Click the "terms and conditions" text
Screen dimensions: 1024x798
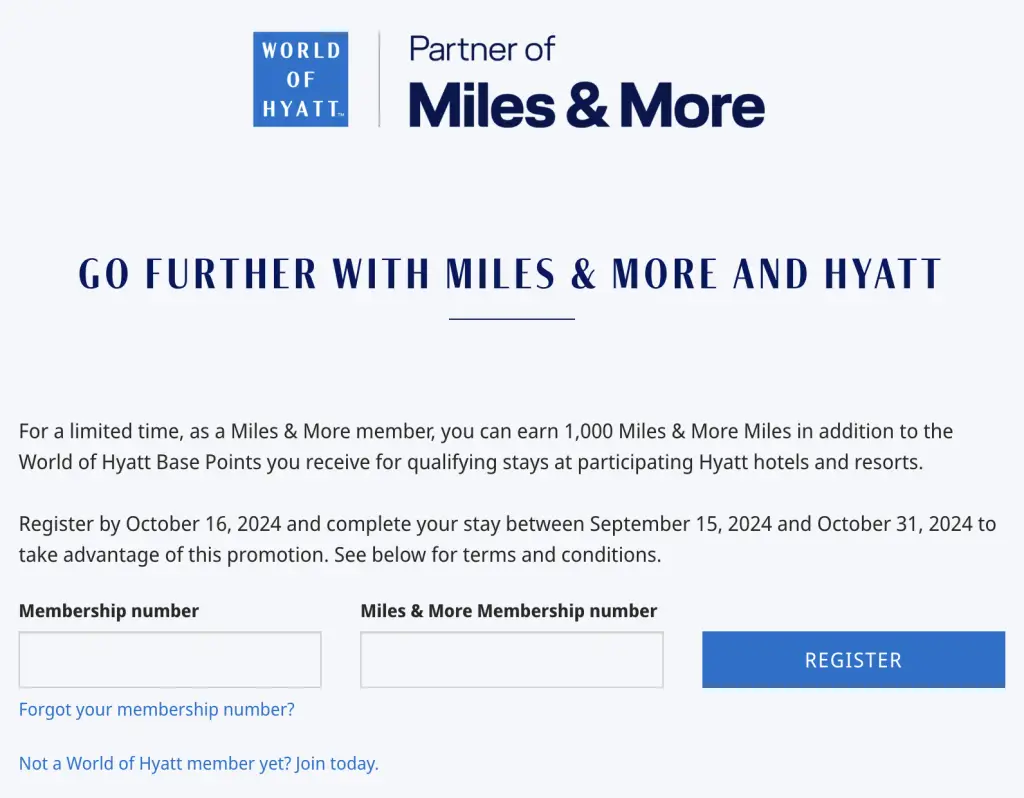click(579, 555)
